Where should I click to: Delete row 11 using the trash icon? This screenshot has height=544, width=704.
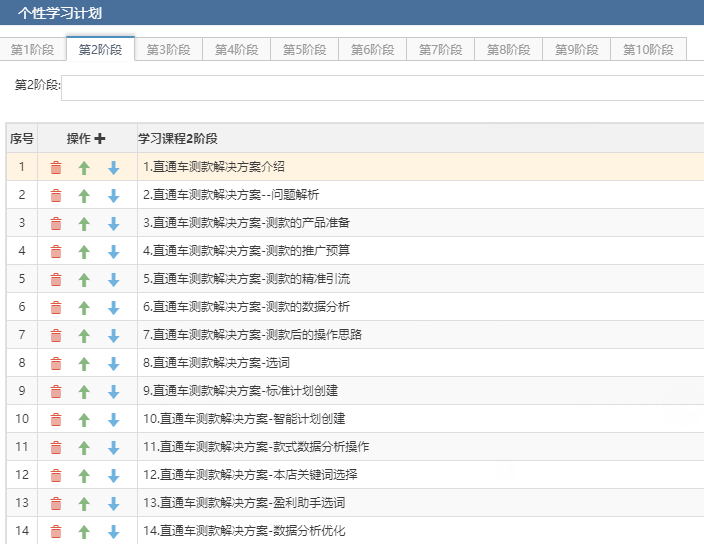[x=56, y=448]
